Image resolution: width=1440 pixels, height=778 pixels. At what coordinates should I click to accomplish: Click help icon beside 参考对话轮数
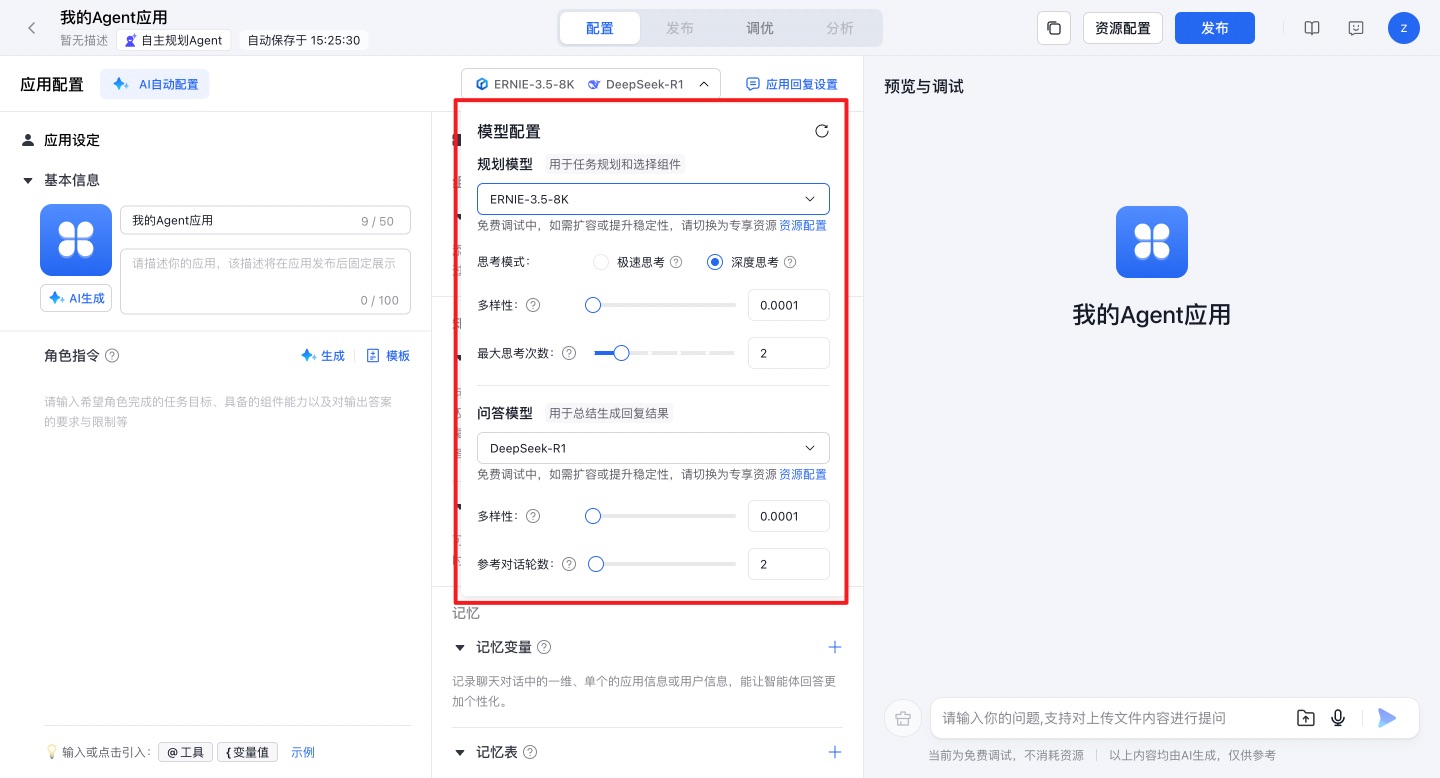569,564
